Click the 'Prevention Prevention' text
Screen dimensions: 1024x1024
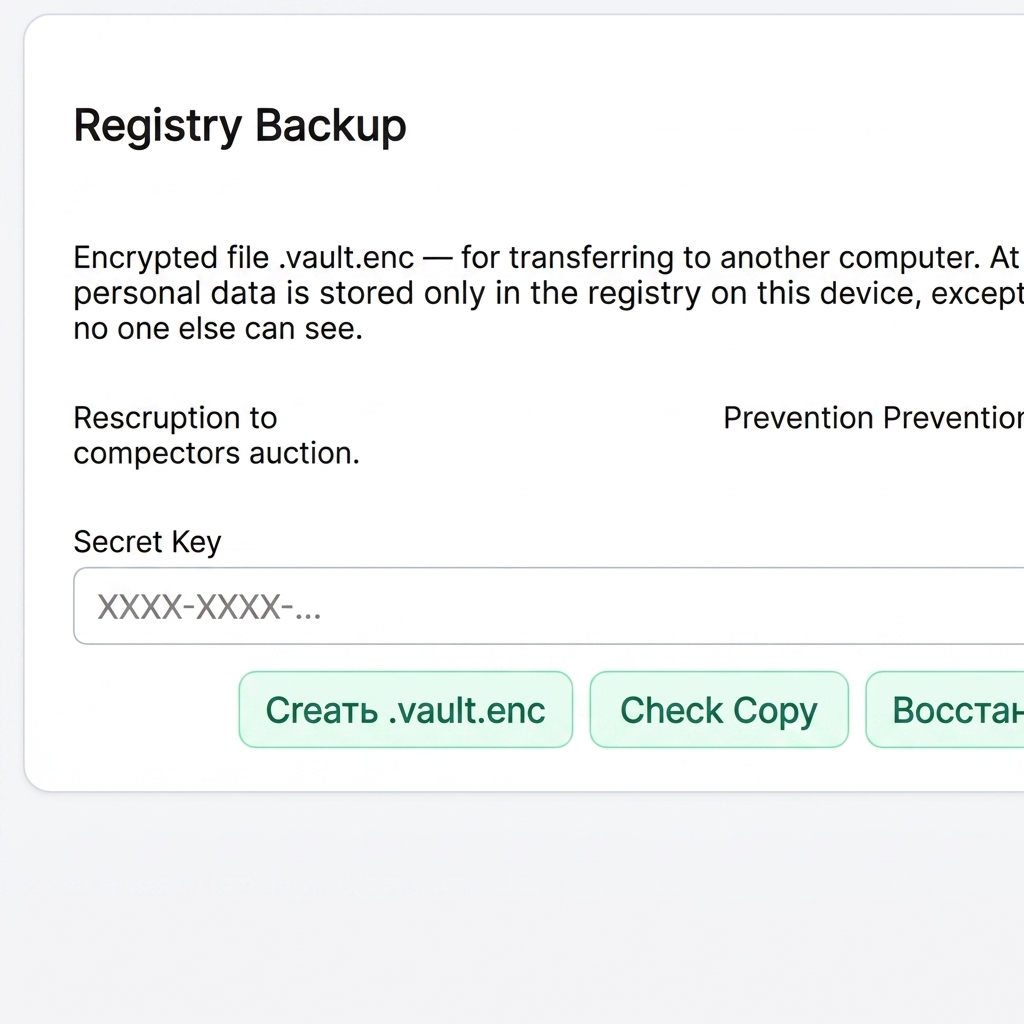[874, 417]
